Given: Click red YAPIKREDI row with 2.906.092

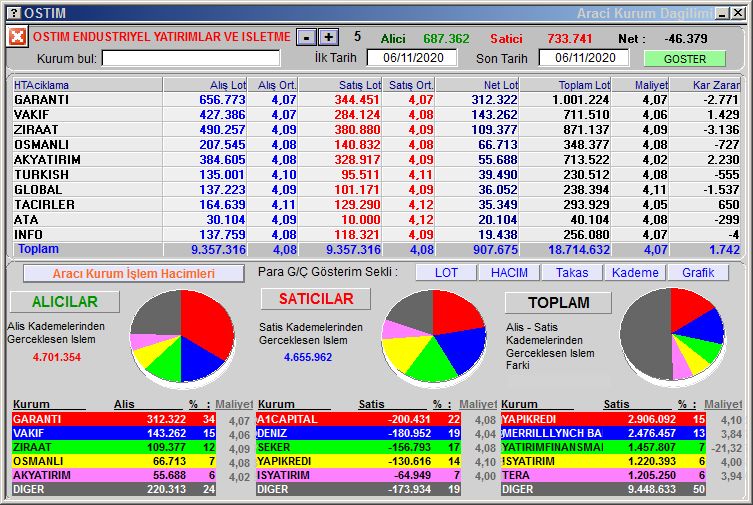Looking at the screenshot, I should pos(603,419).
